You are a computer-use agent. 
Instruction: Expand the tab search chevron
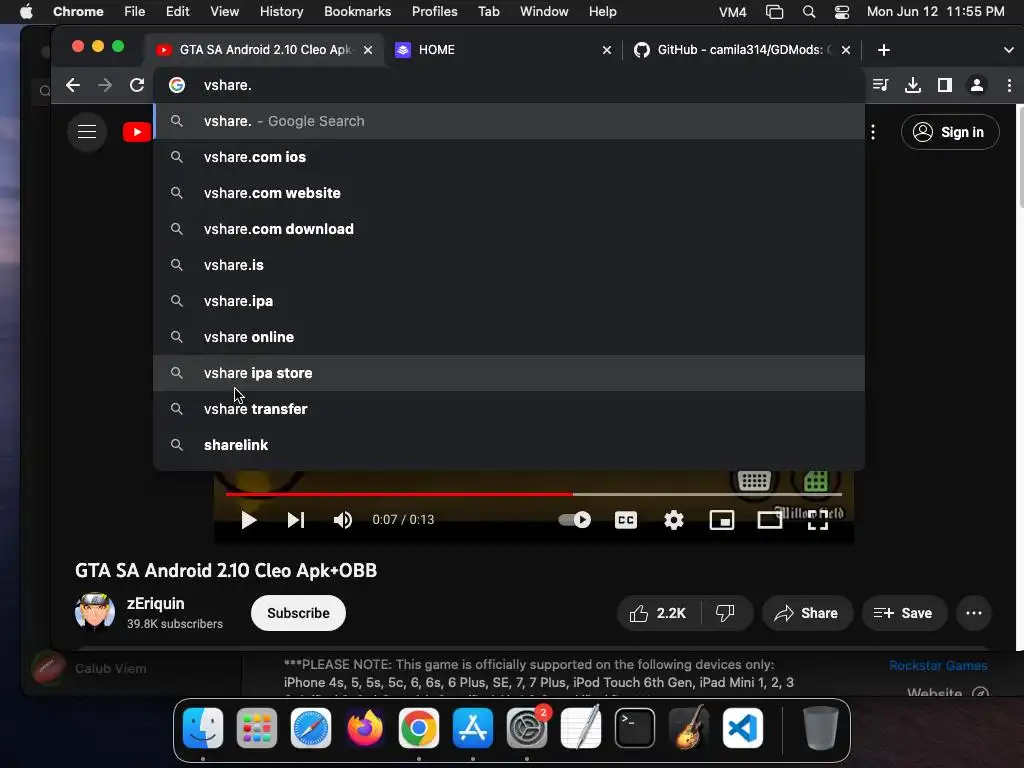coord(1008,50)
